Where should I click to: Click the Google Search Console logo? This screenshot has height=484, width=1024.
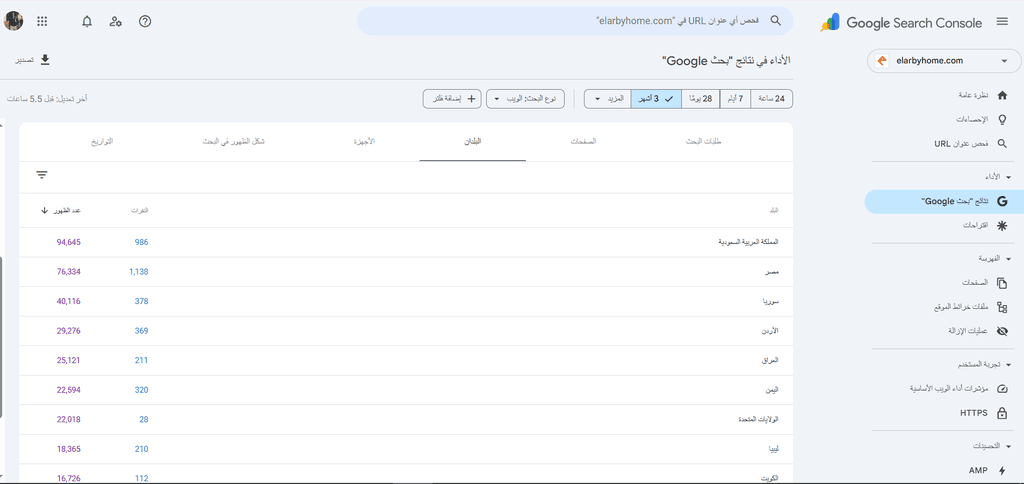click(901, 23)
